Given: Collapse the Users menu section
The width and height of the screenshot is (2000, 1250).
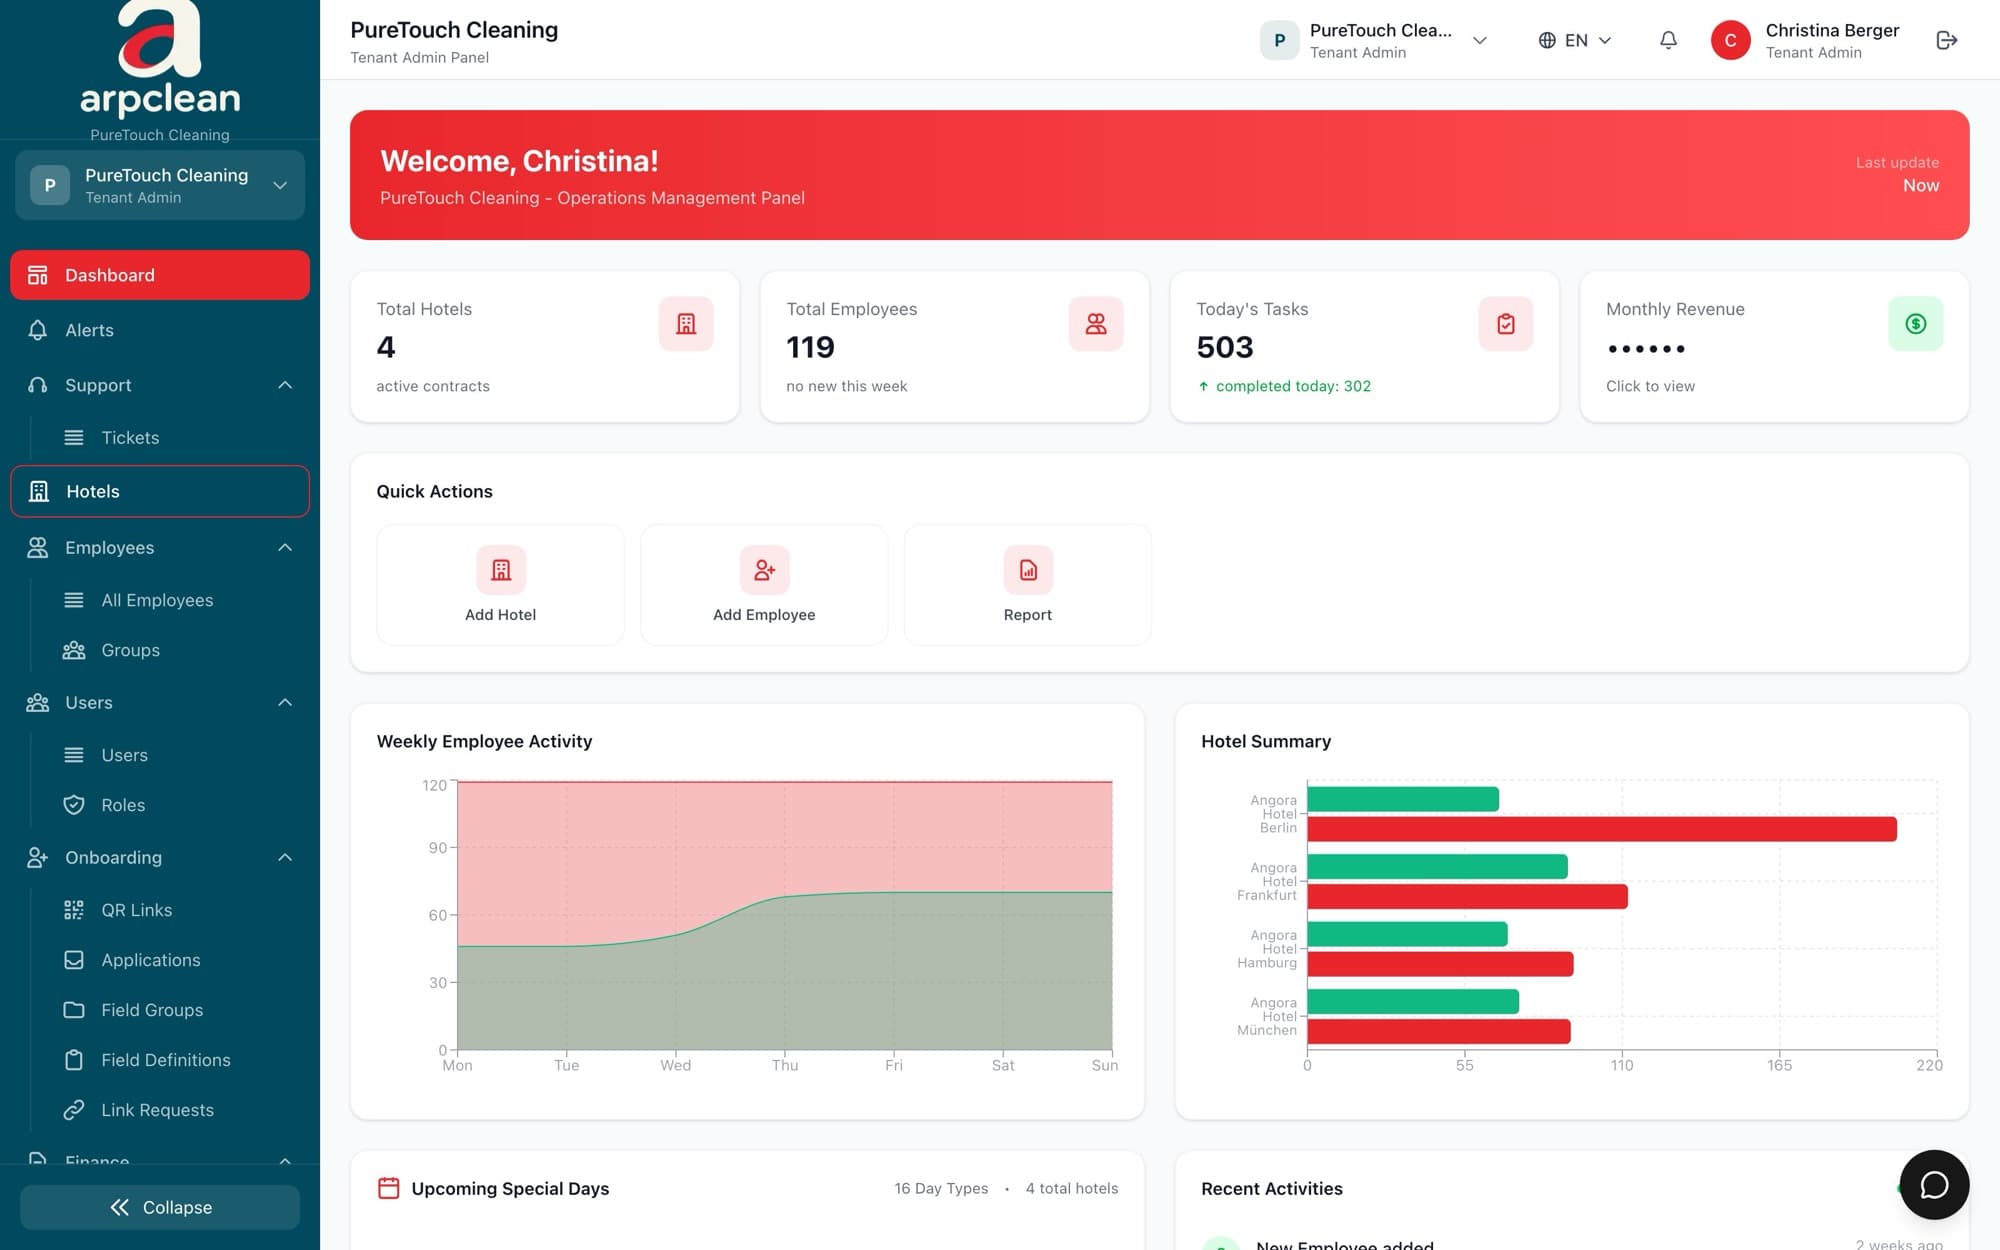Looking at the screenshot, I should point(285,702).
